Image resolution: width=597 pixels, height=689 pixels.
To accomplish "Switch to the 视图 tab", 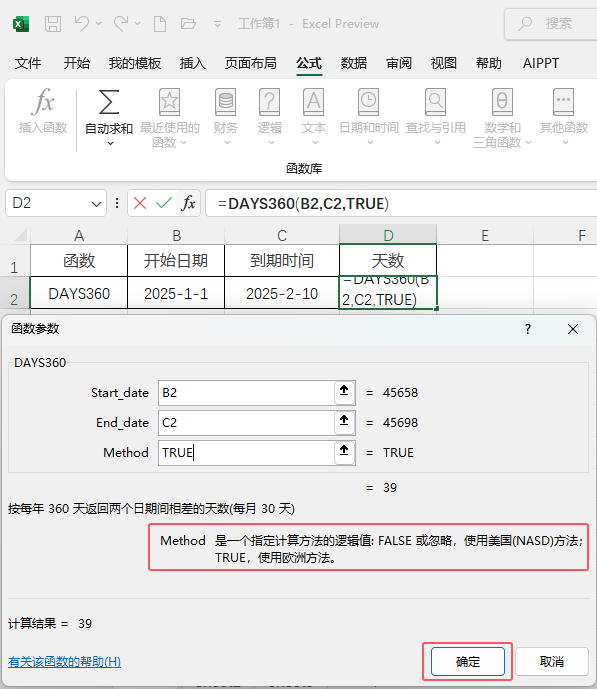I will tap(444, 63).
